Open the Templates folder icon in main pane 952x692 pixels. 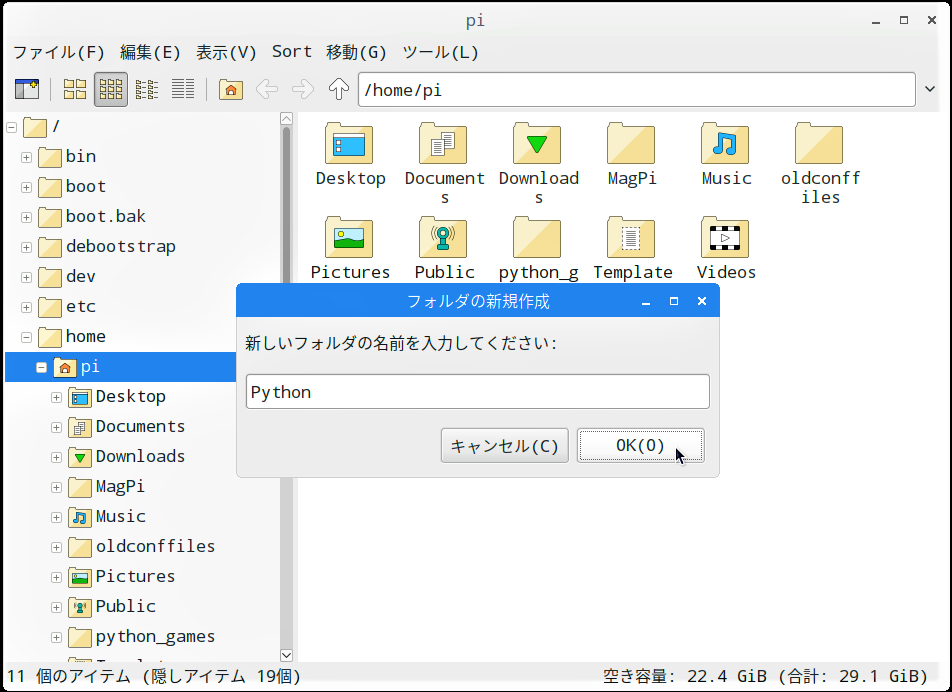pos(631,237)
